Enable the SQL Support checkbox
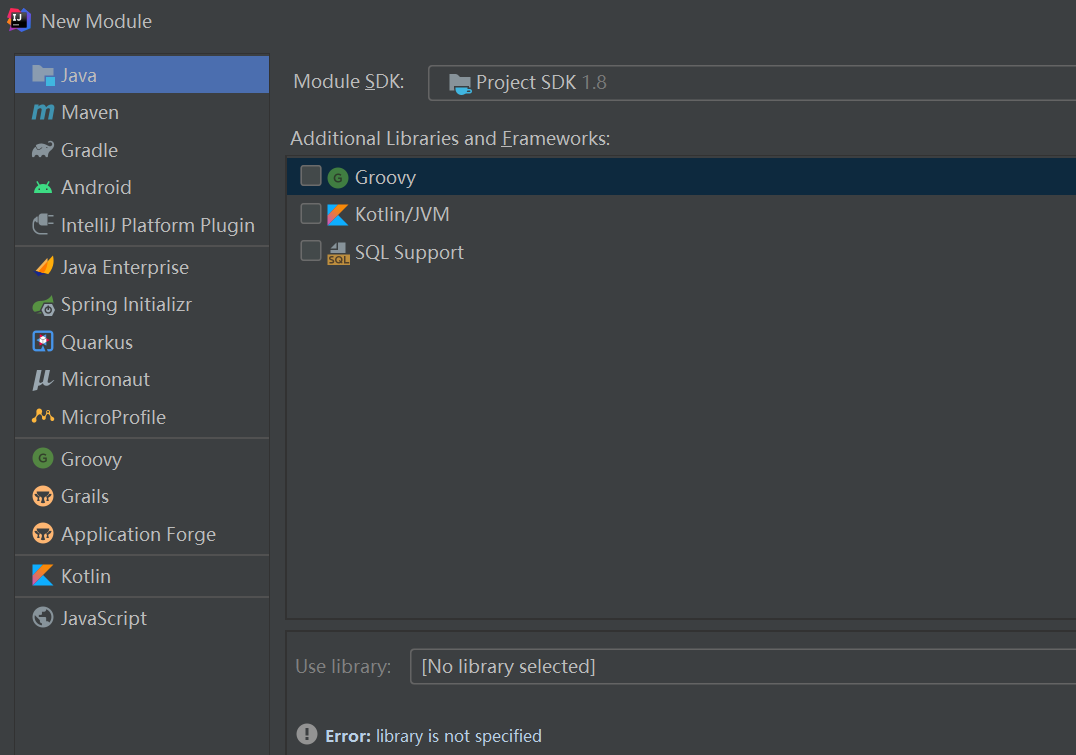The height and width of the screenshot is (755, 1076). [311, 251]
